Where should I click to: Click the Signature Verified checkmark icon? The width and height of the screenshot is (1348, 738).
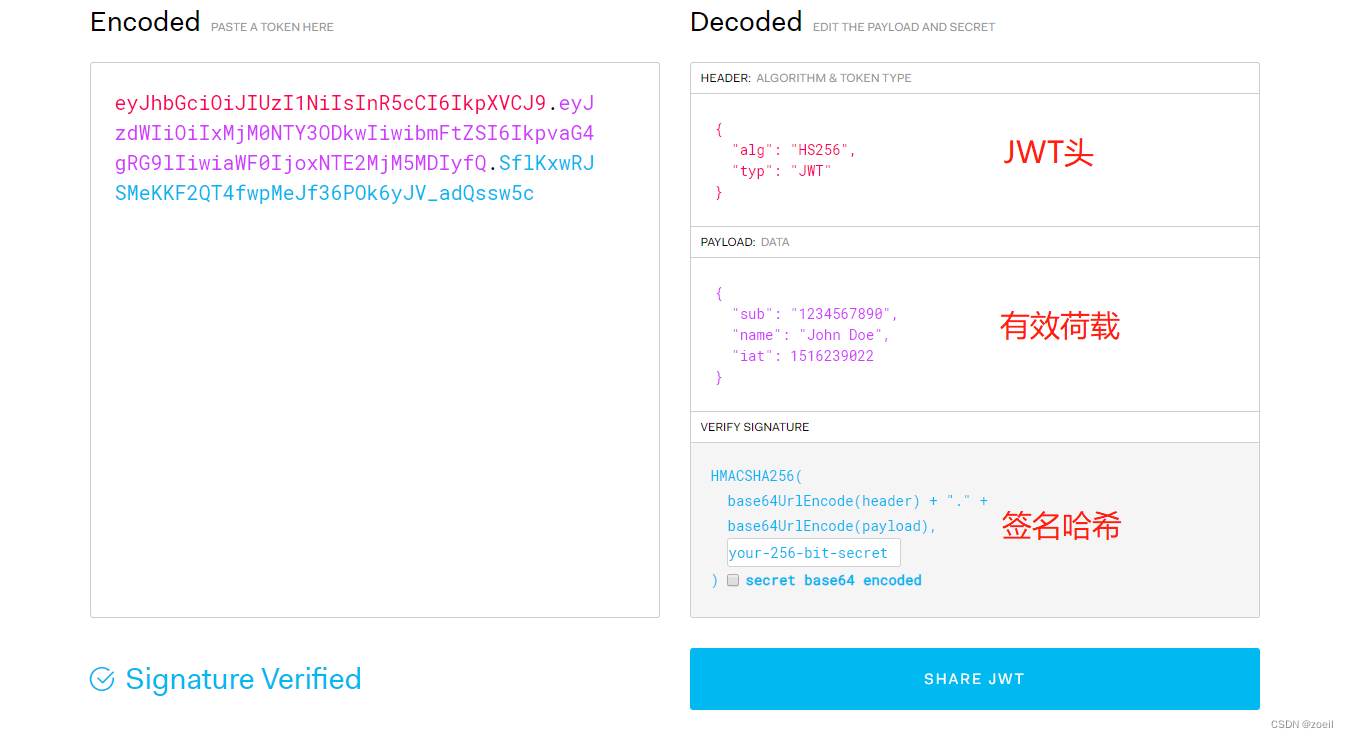click(102, 679)
